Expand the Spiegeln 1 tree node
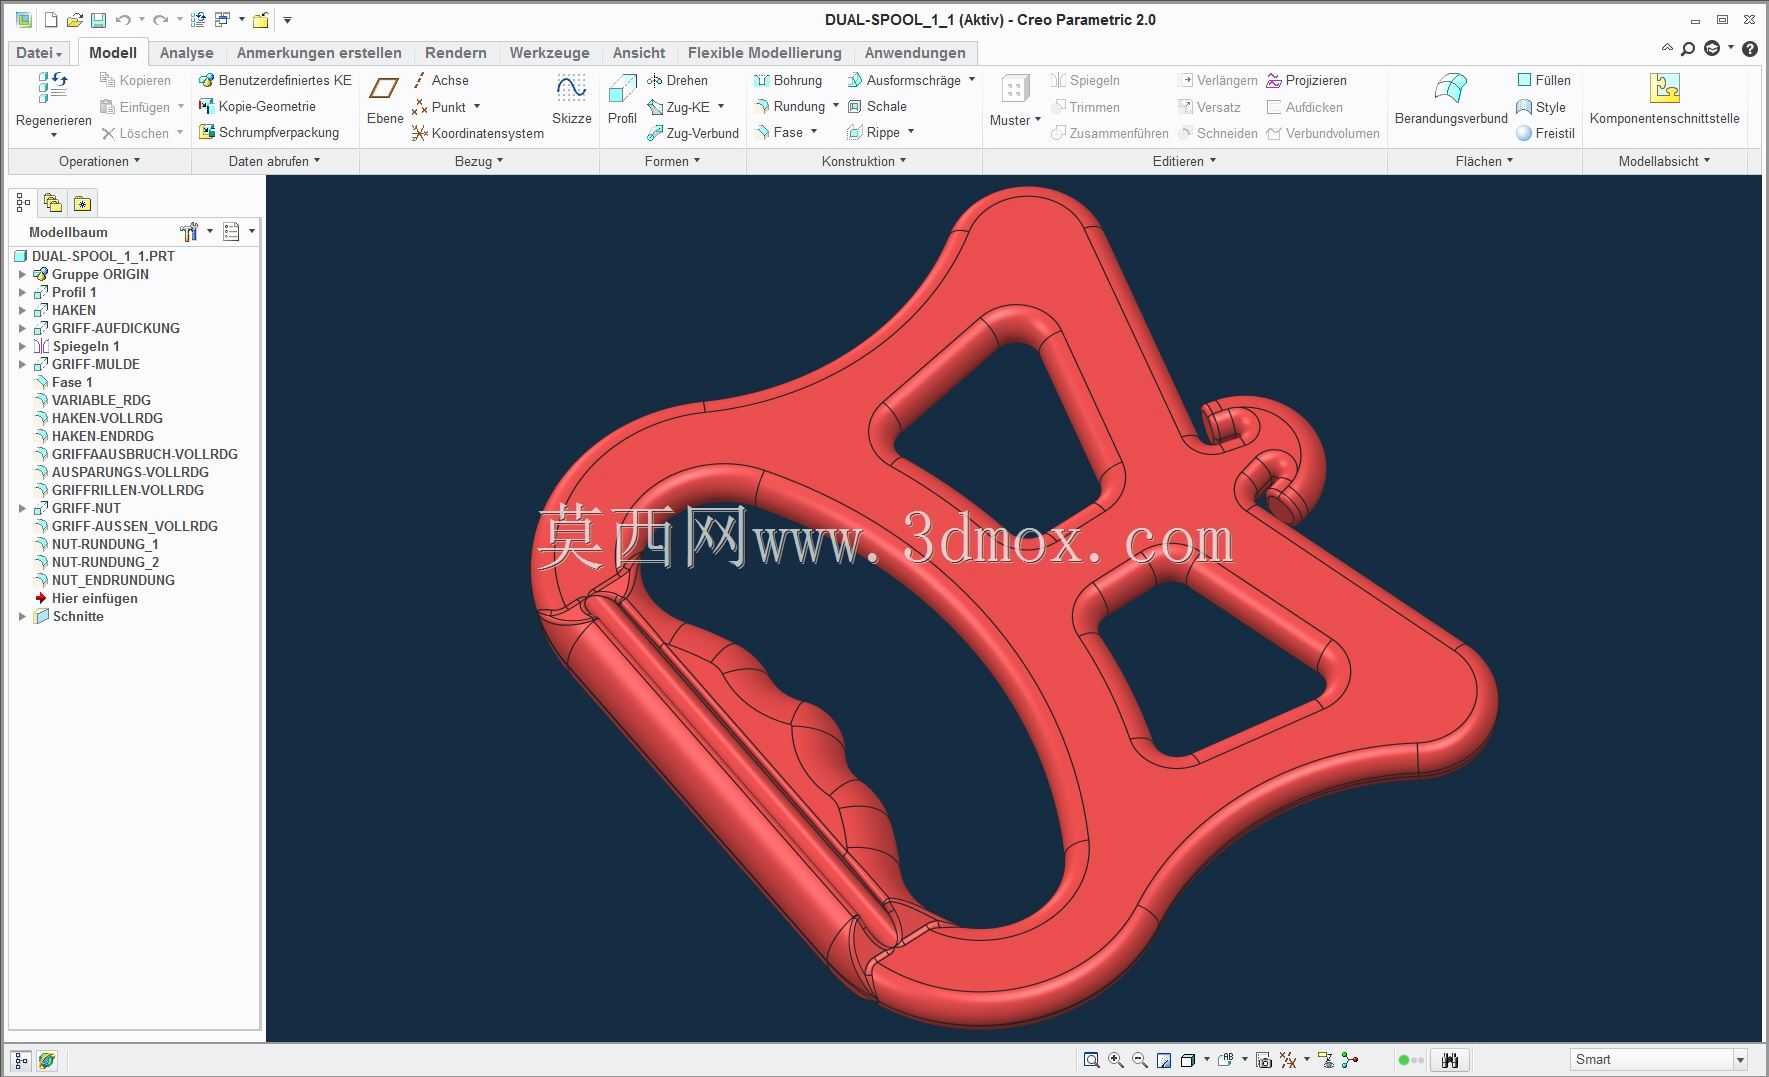1769x1077 pixels. click(x=22, y=346)
